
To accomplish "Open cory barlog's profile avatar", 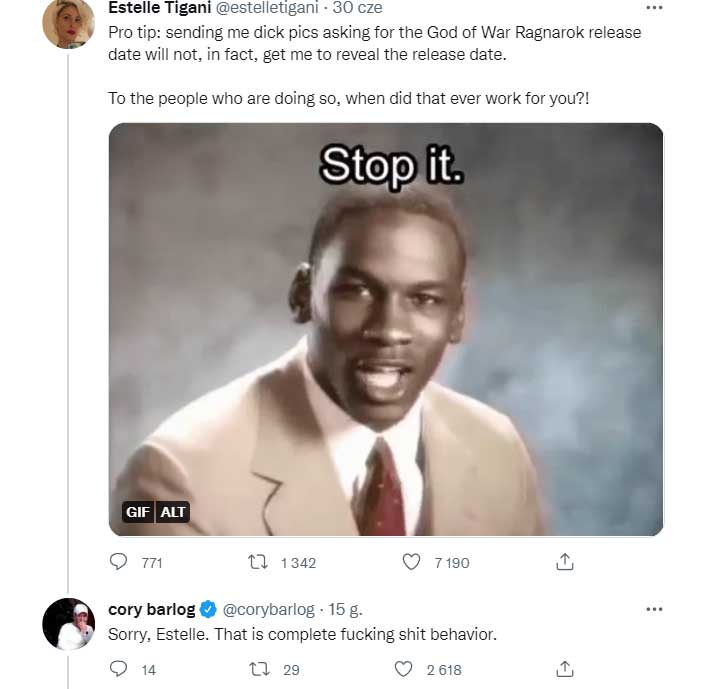I will (68, 624).
